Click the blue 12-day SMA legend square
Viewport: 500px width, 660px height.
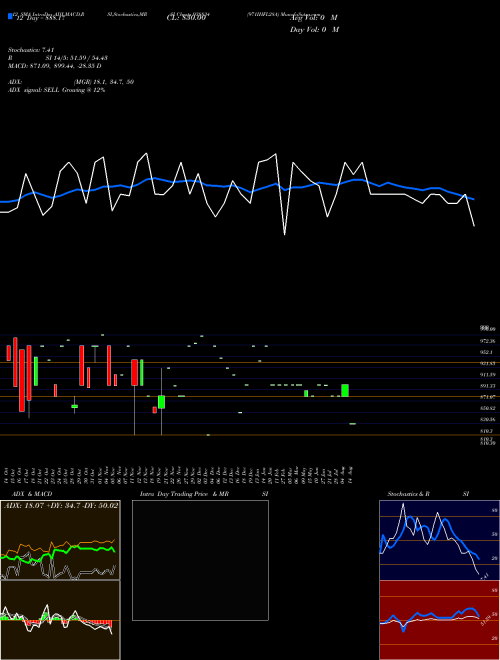click(10, 16)
